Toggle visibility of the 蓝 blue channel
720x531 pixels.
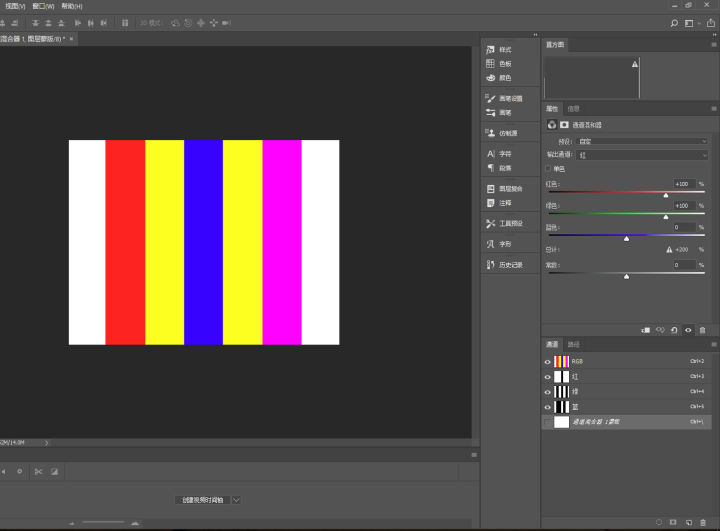point(547,407)
